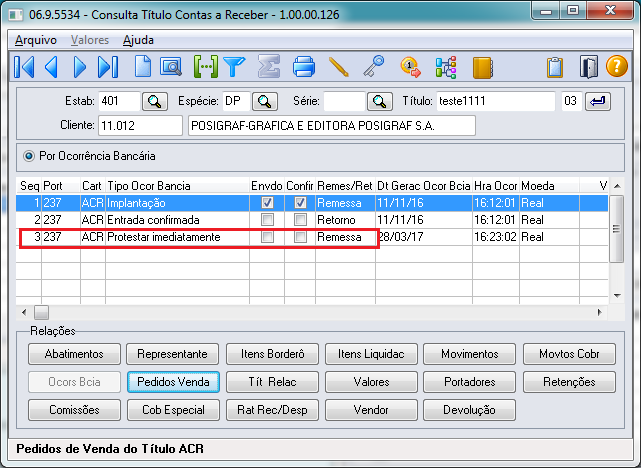Open the Valores menu
This screenshot has width=641, height=468.
pos(90,40)
